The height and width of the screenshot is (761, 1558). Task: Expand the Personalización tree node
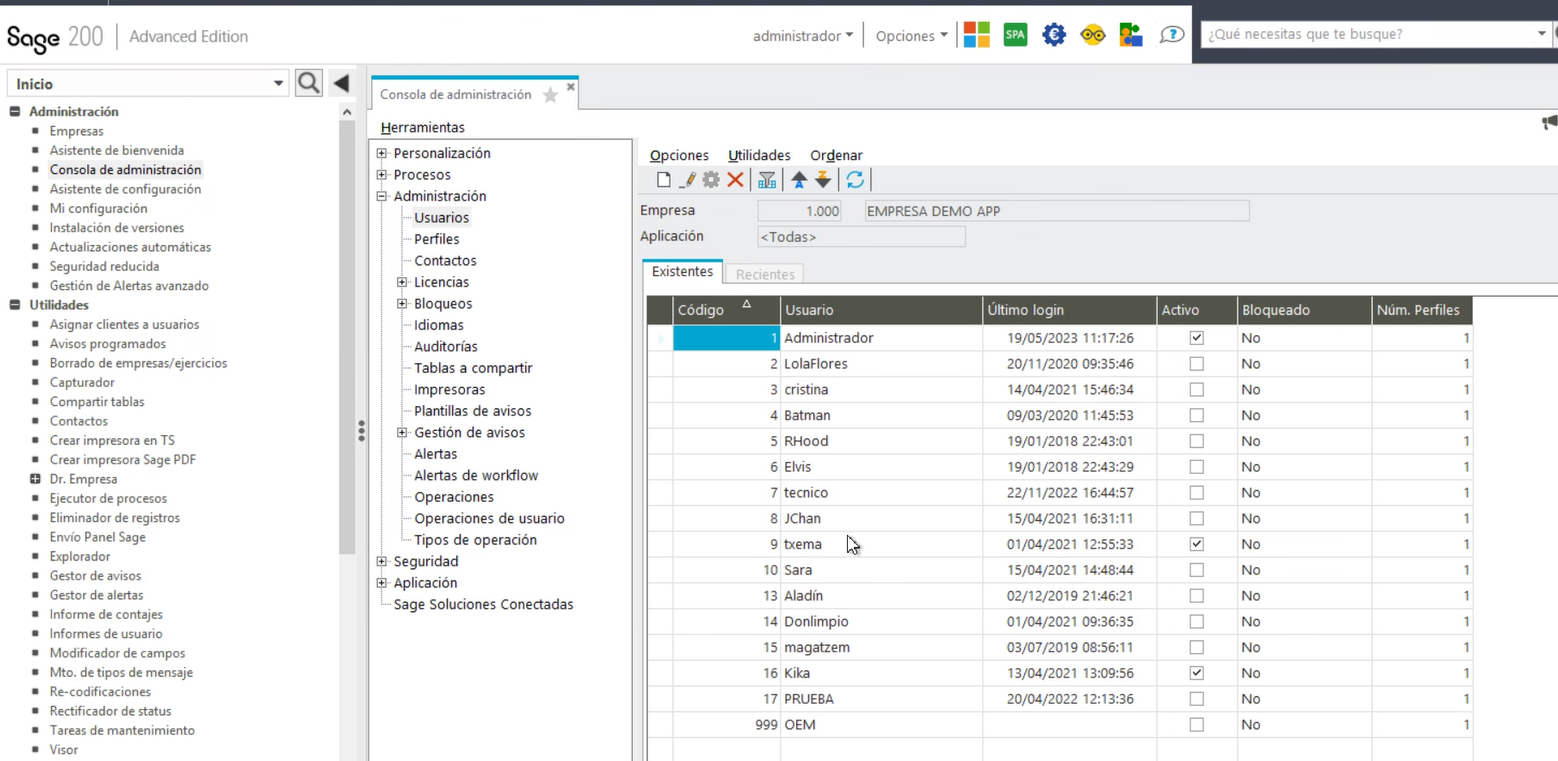382,154
